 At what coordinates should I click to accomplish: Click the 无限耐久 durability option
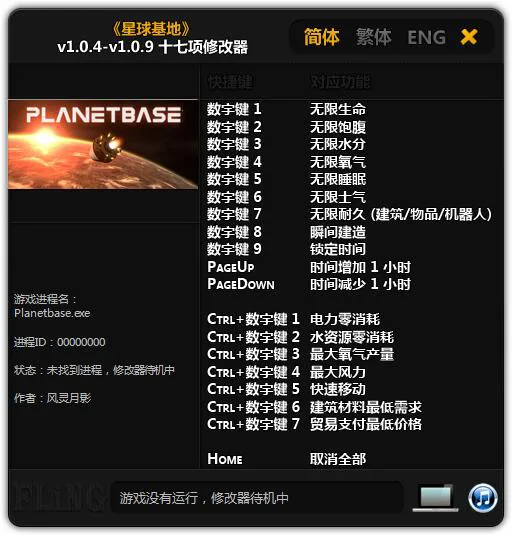pos(400,215)
